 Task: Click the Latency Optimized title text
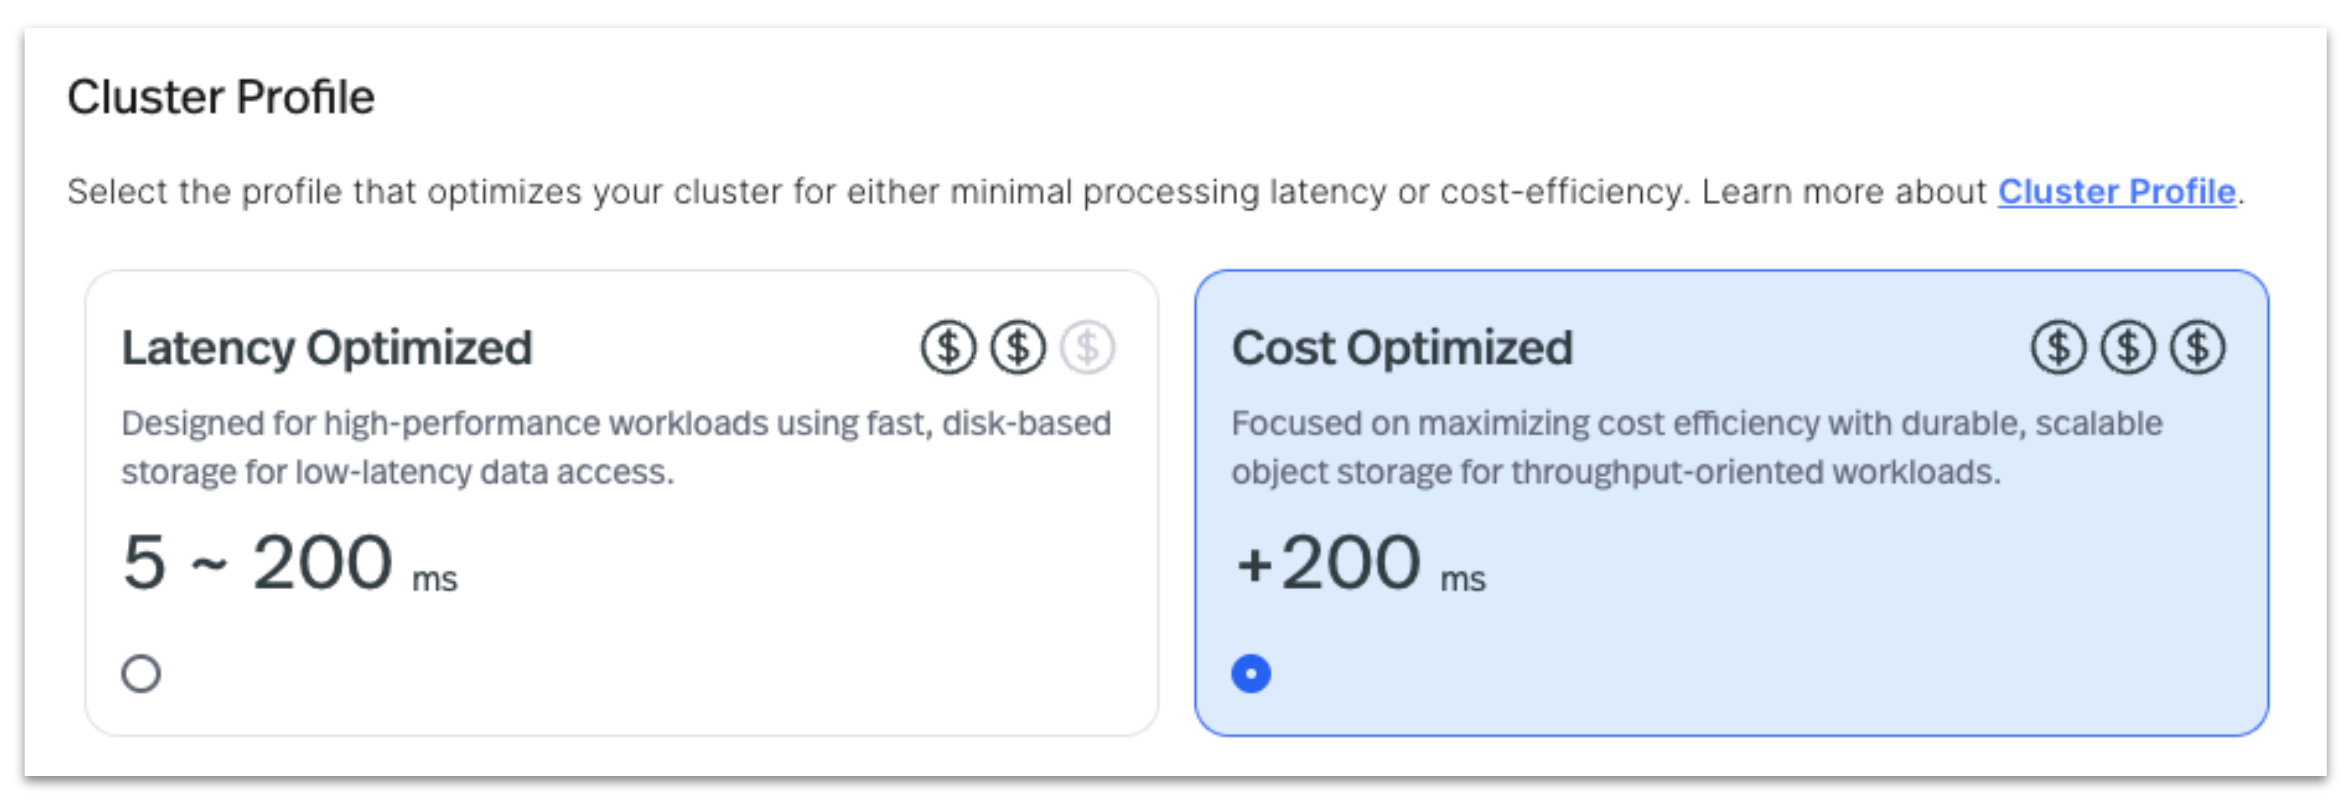coord(328,348)
